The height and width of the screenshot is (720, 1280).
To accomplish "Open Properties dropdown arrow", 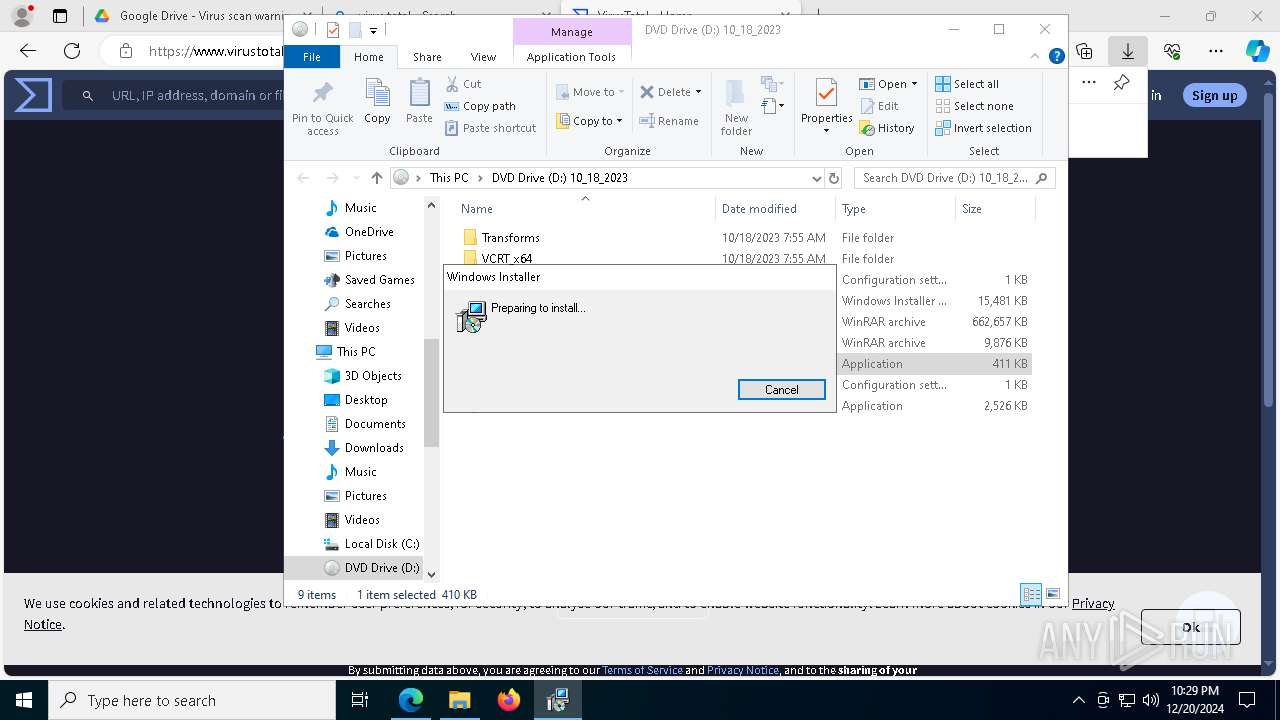I will tap(826, 131).
